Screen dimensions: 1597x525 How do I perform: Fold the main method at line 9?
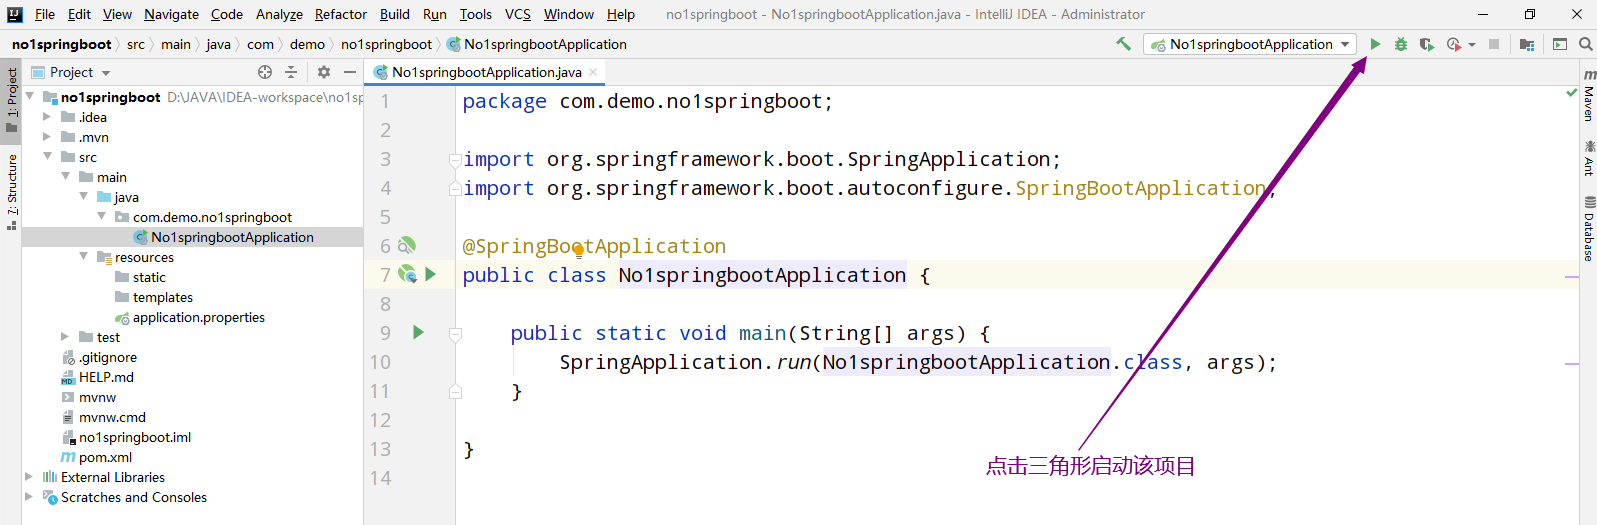click(x=455, y=333)
